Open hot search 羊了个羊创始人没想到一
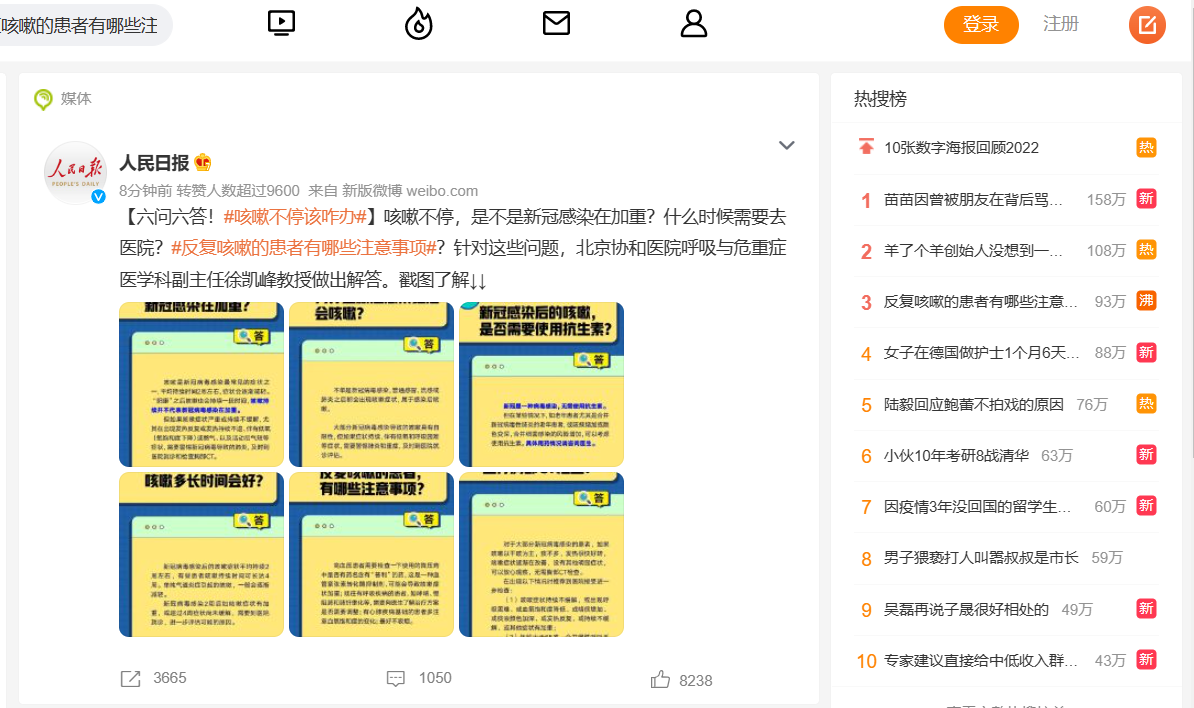Viewport: 1194px width, 708px height. pyautogui.click(x=972, y=250)
